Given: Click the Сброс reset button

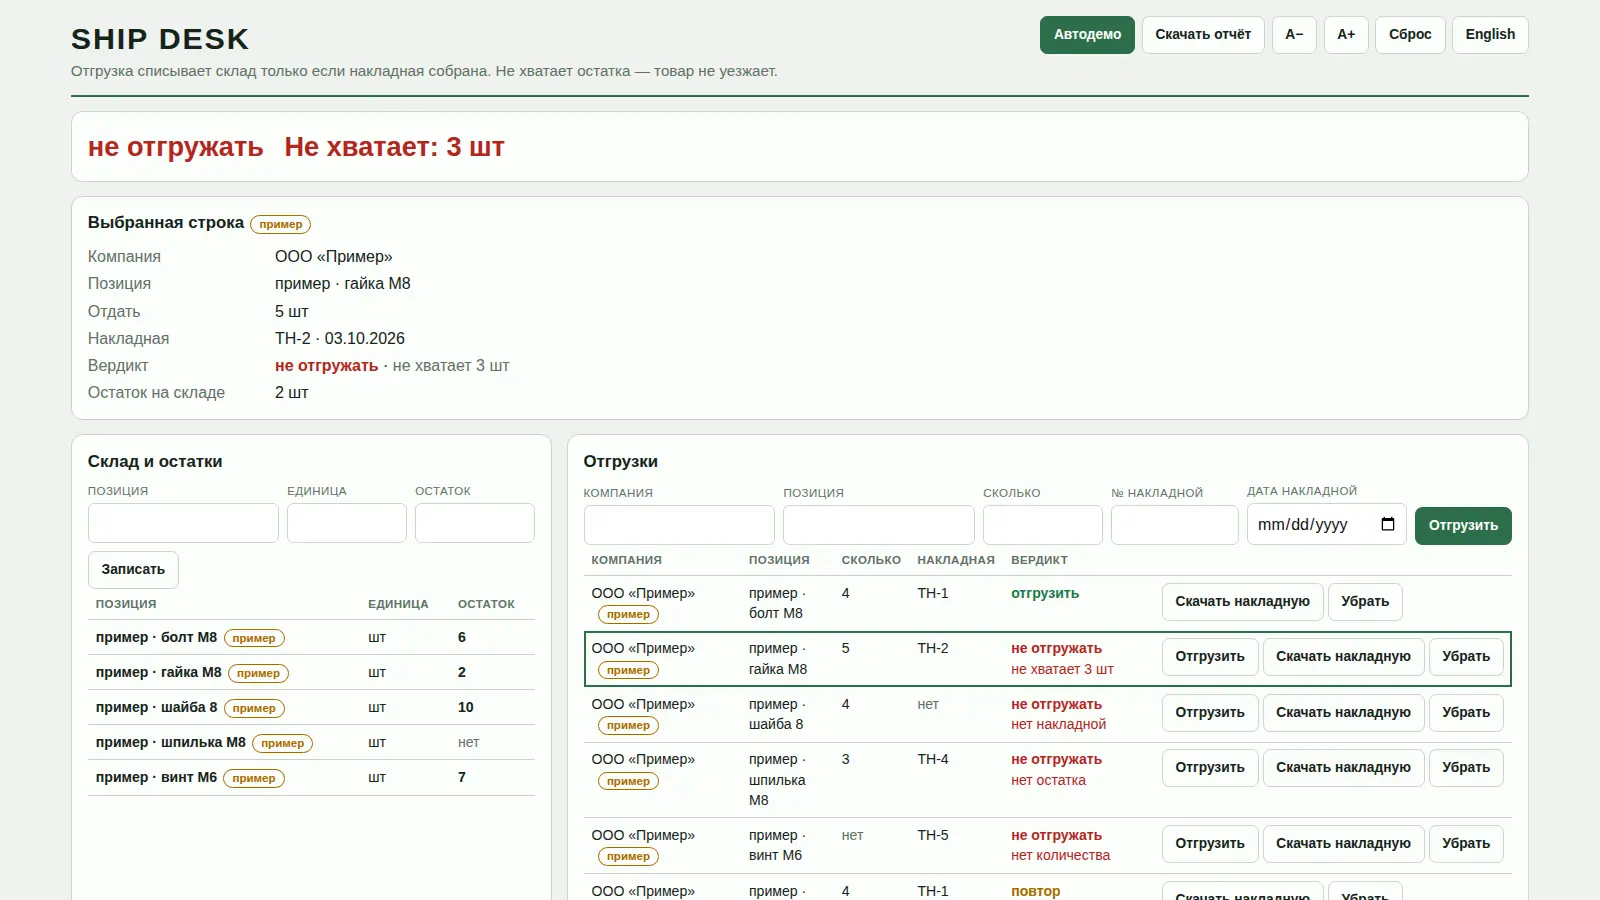Looking at the screenshot, I should point(1410,35).
